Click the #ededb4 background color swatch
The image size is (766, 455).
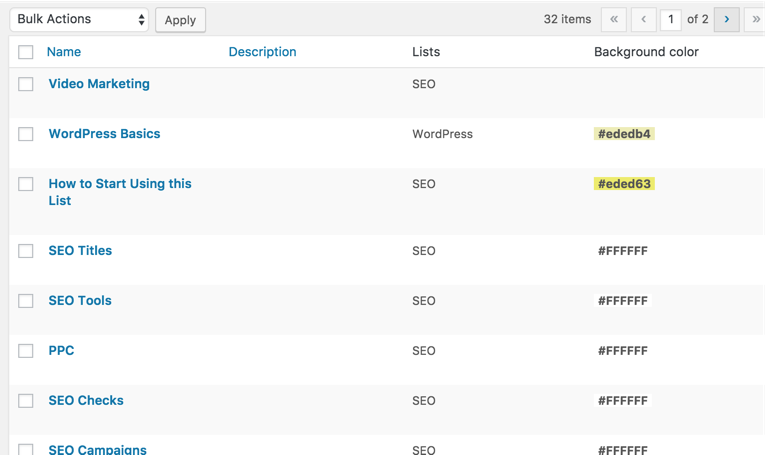pos(624,134)
